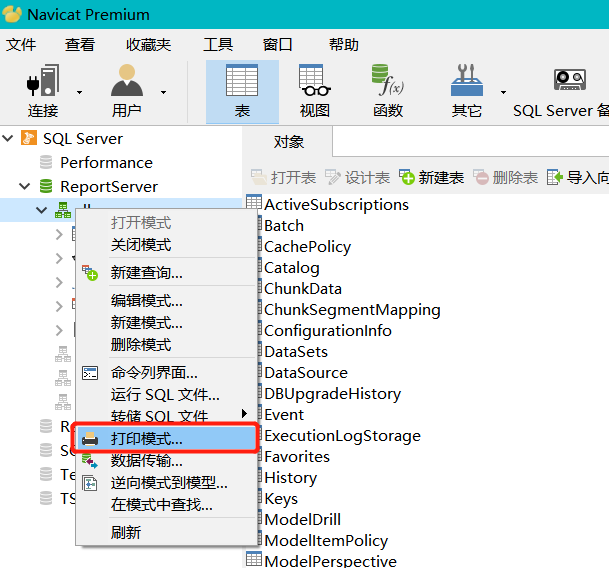Collapse the ReportServer database node
Viewport: 609px width, 568px height.
pyautogui.click(x=24, y=186)
